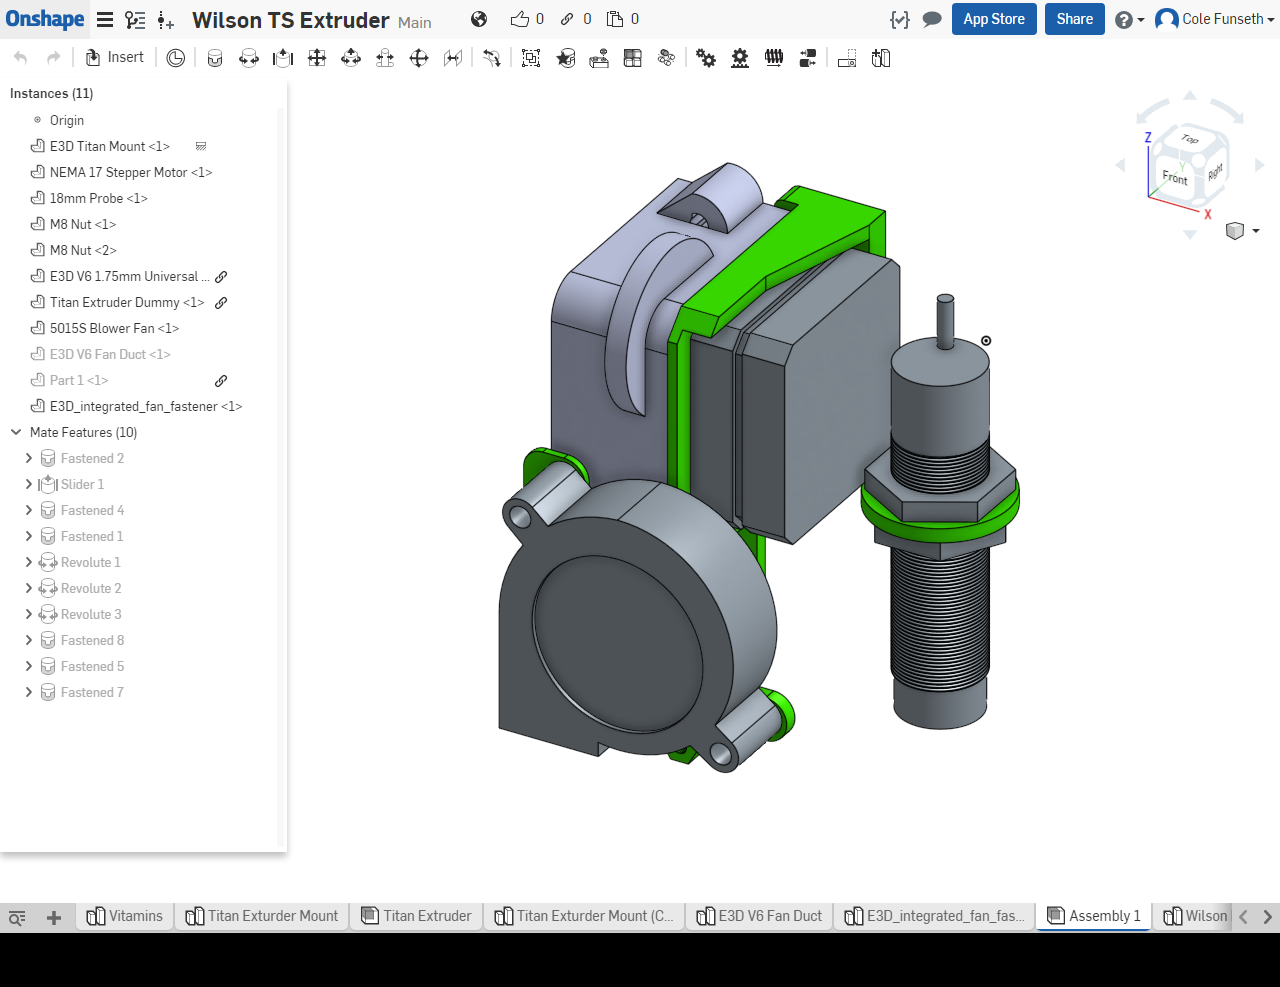Click the globe public document icon
1280x987 pixels.
coord(479,19)
